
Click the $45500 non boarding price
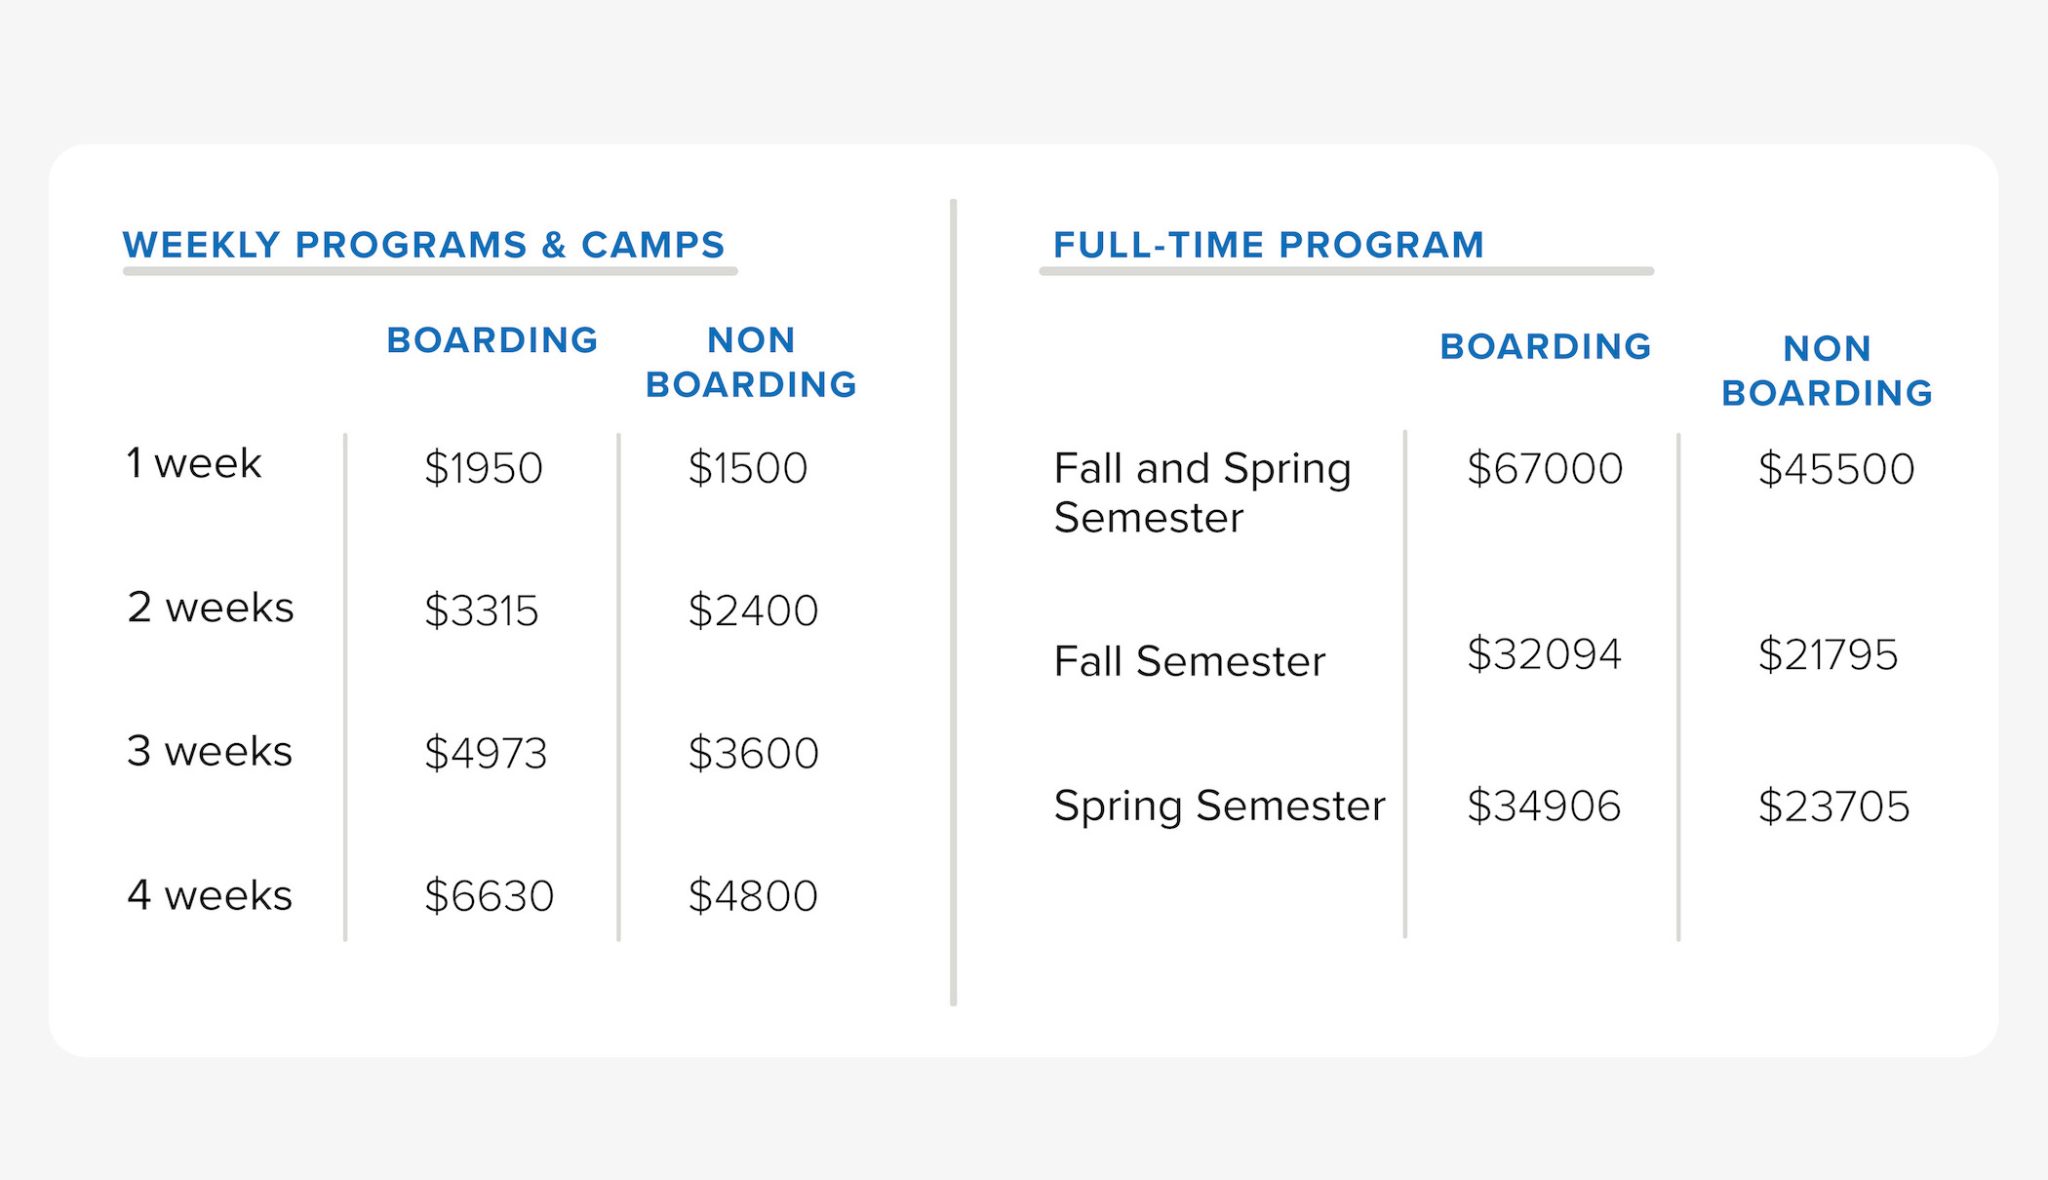tap(1836, 469)
